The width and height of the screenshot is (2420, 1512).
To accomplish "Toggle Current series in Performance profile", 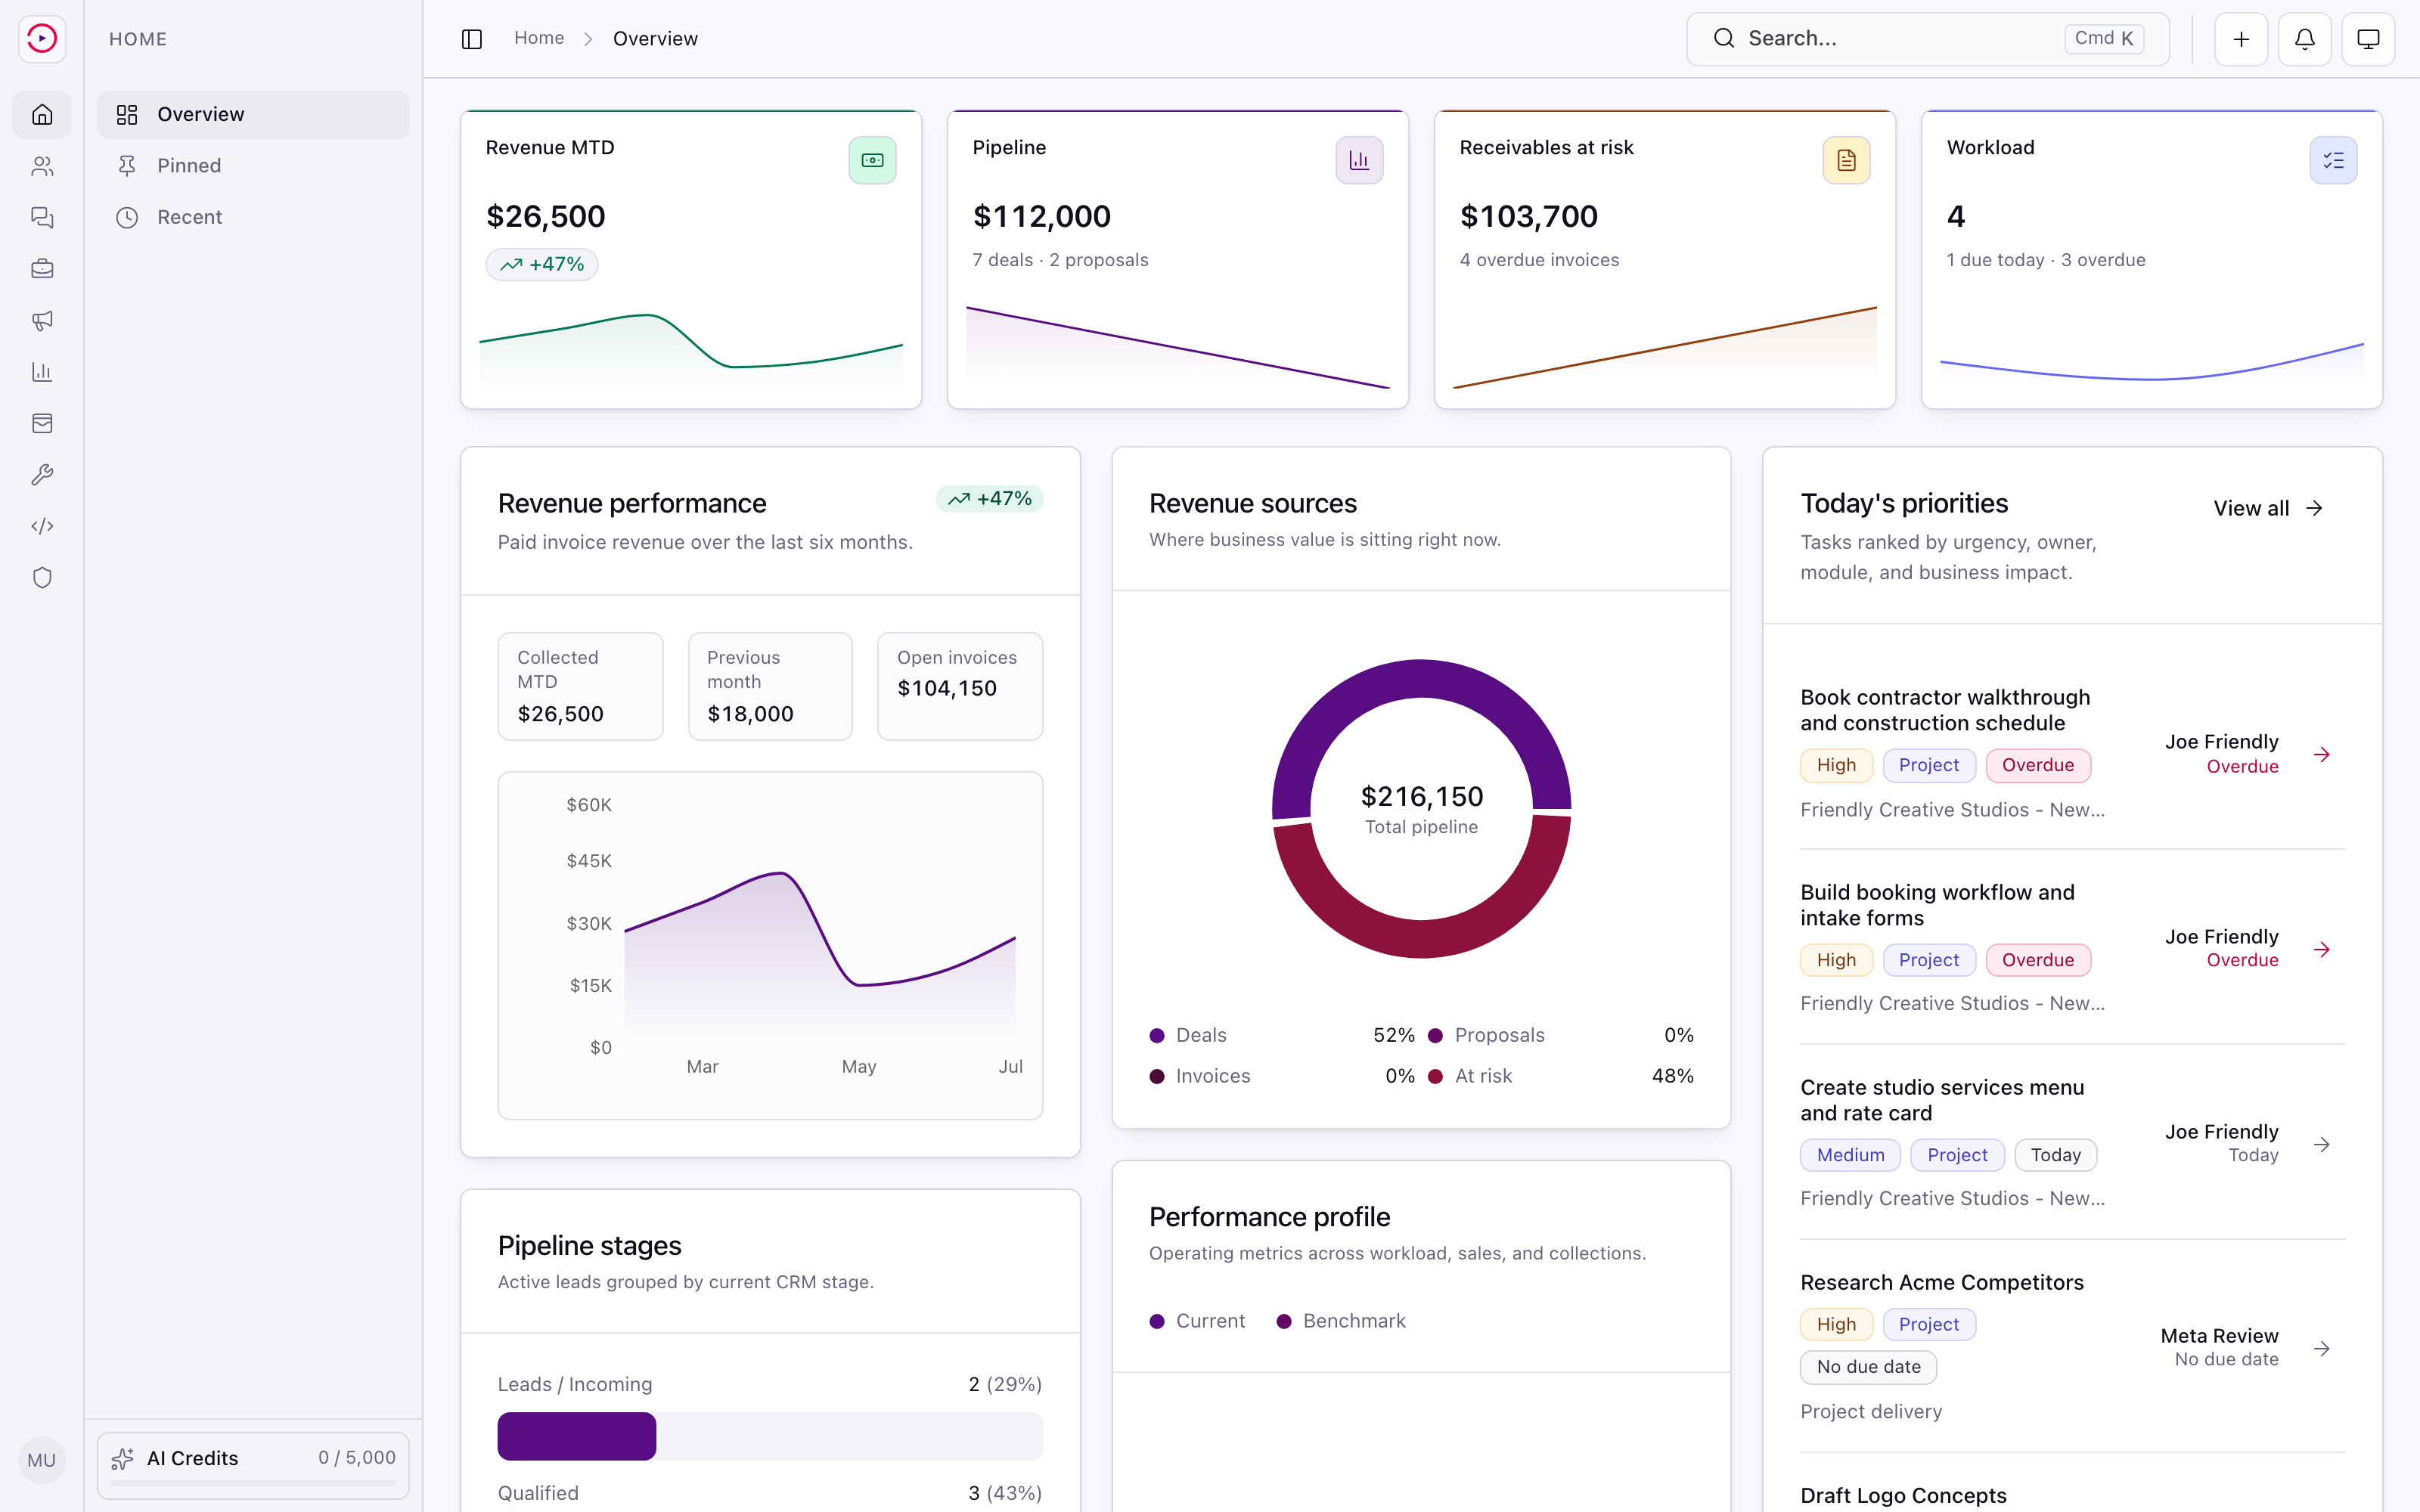I will point(1197,1321).
